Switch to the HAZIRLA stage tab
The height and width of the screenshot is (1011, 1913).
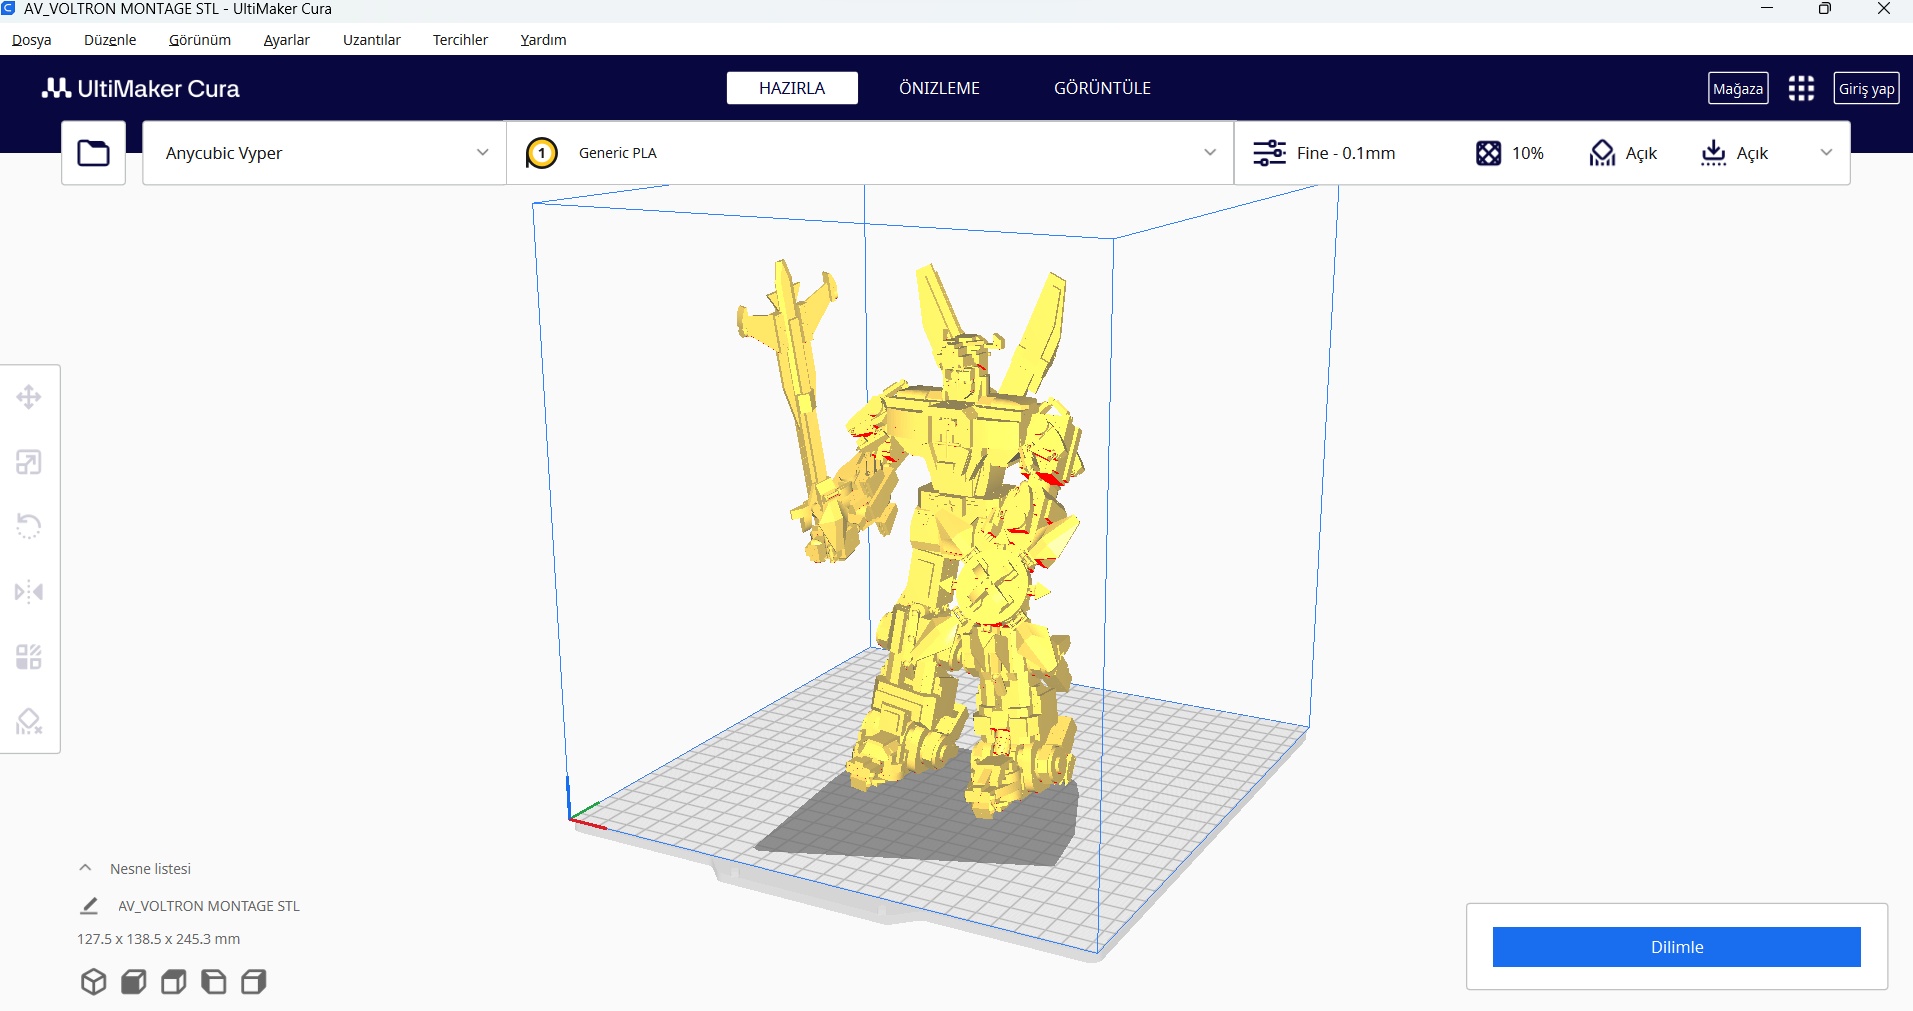point(792,88)
